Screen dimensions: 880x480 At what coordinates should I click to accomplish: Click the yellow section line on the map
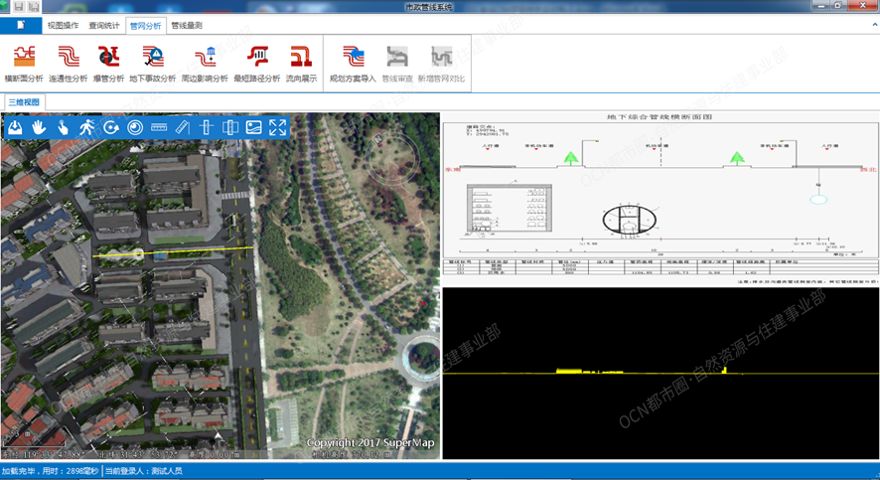point(173,252)
